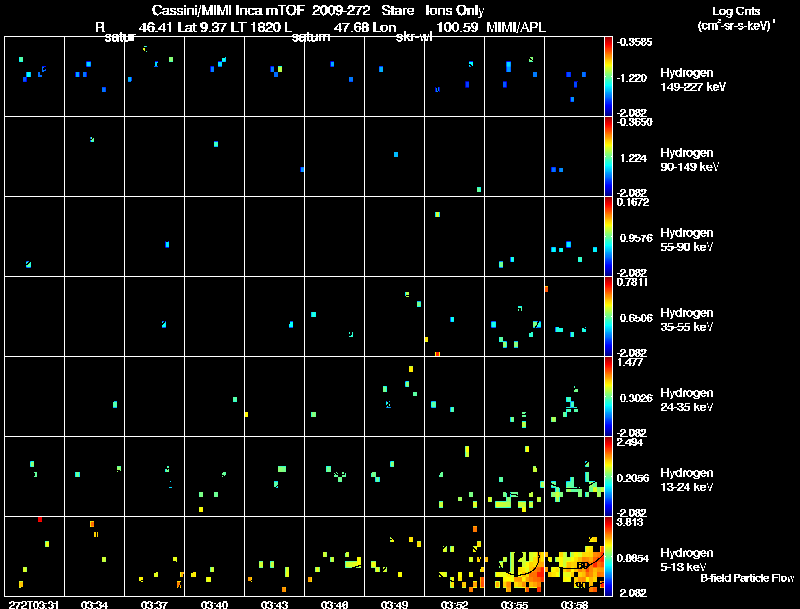Click the 03:43 time axis label
The height and width of the screenshot is (609, 800).
(274, 605)
